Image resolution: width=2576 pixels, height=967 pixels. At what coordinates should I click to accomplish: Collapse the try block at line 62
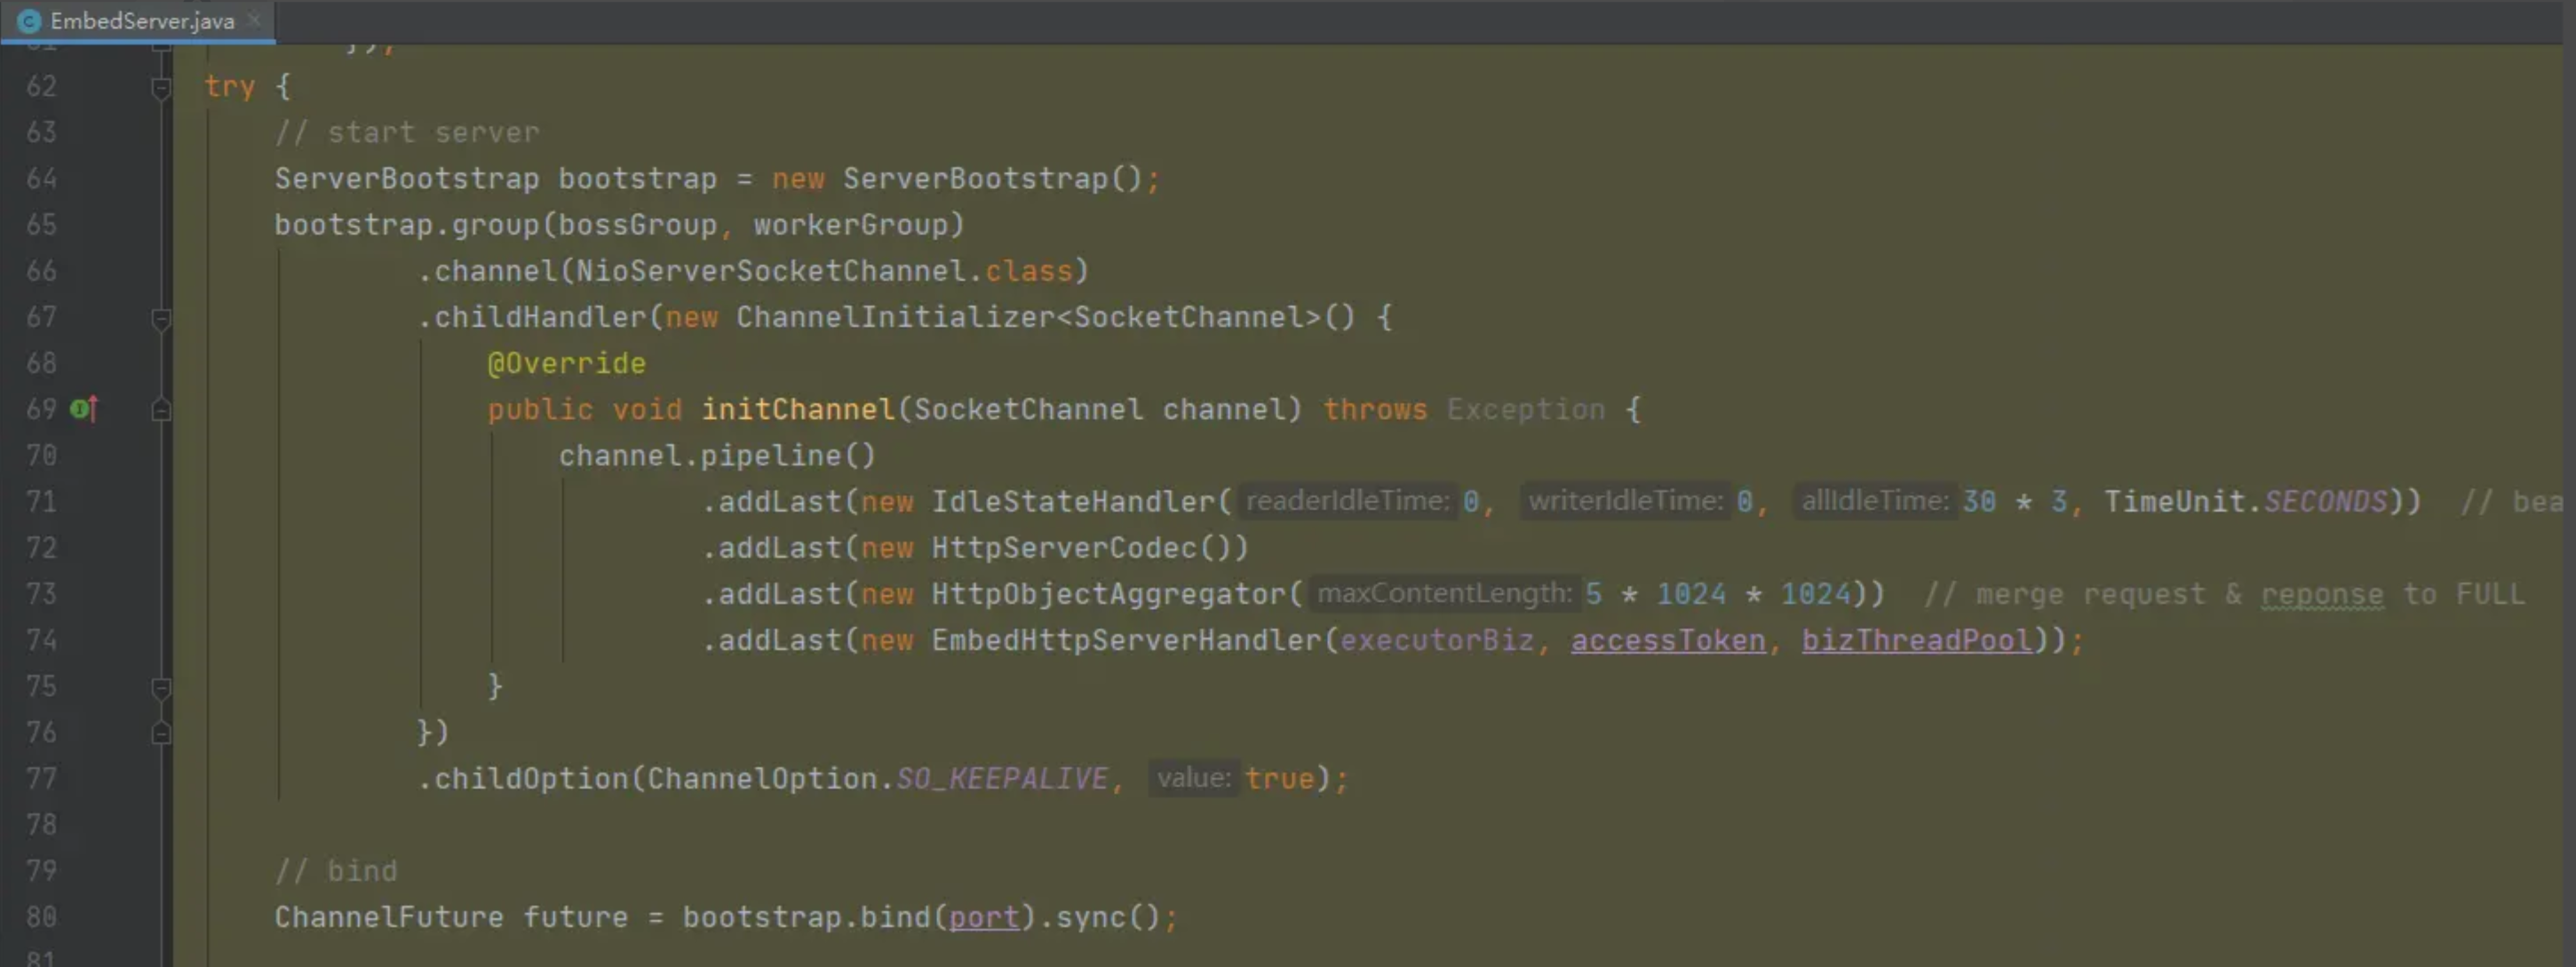[161, 87]
